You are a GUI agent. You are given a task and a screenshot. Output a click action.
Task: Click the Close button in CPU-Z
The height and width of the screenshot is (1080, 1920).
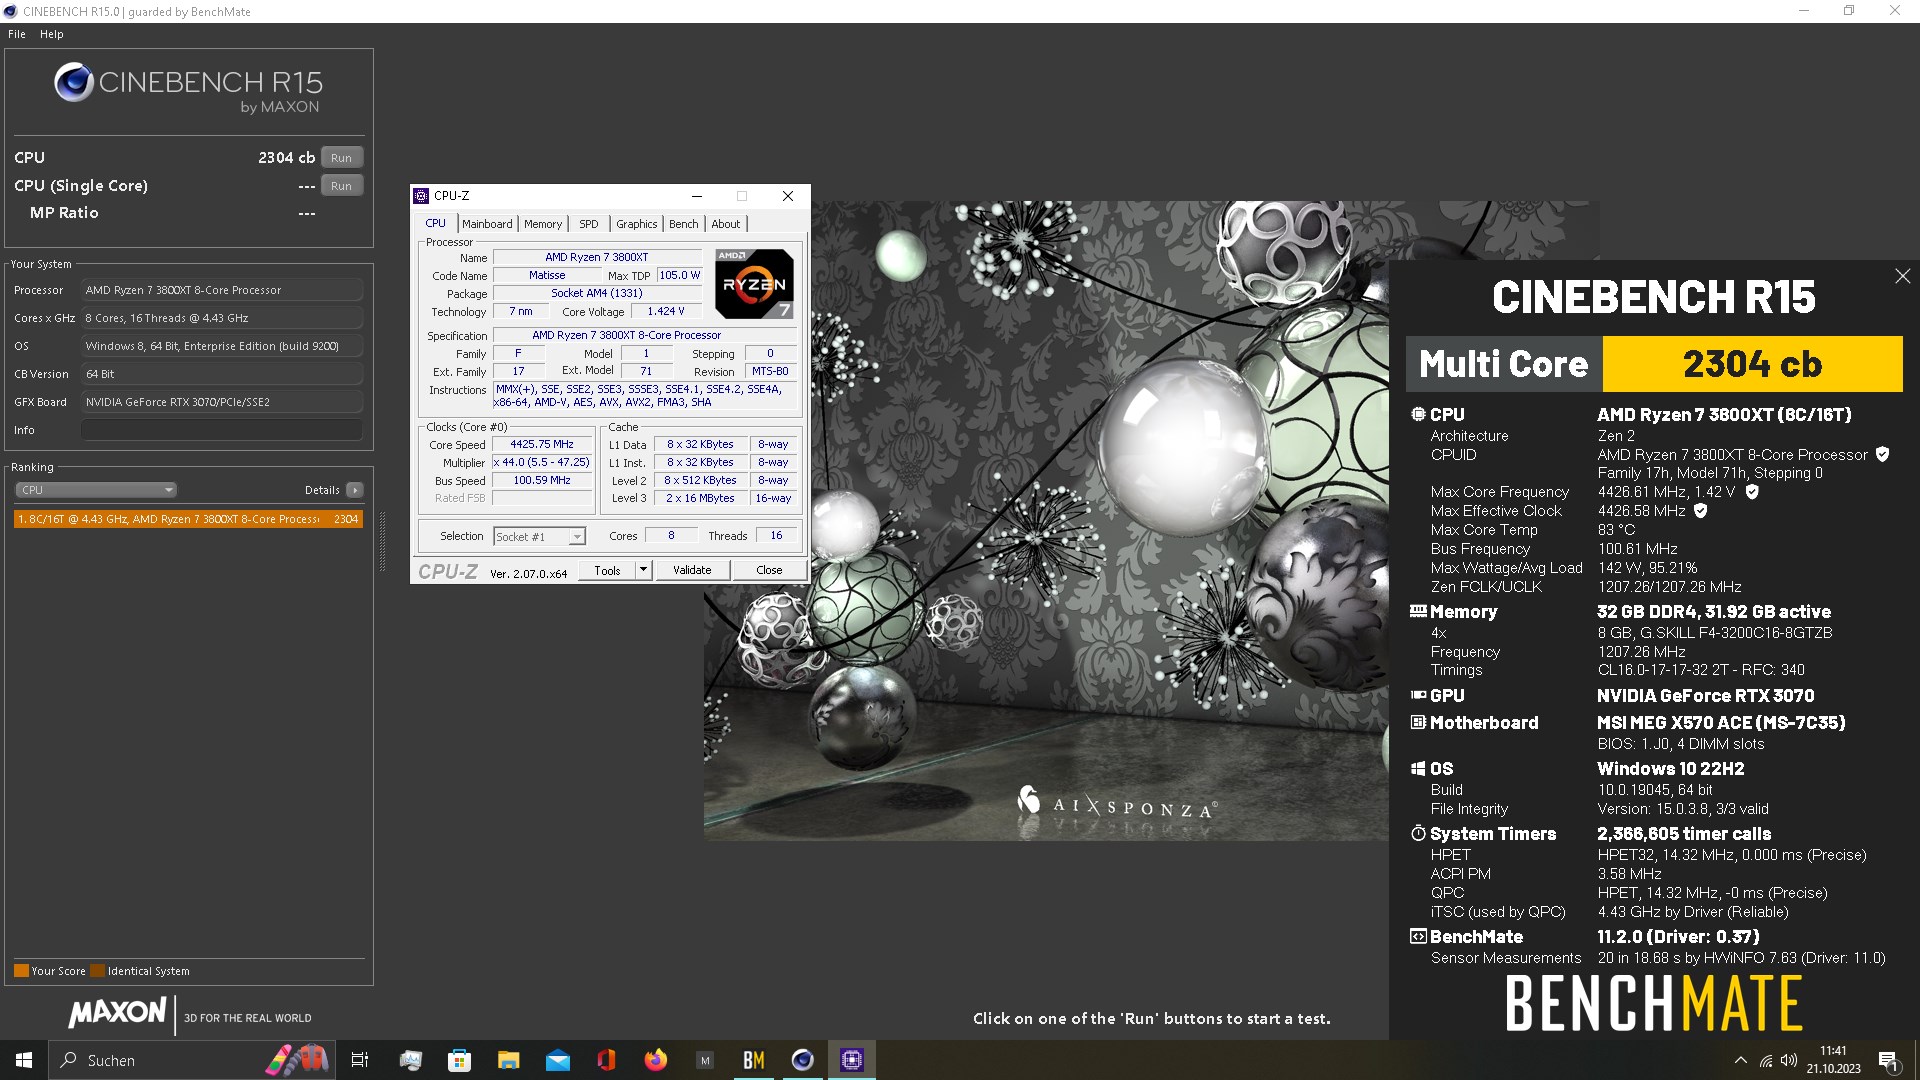coord(769,570)
